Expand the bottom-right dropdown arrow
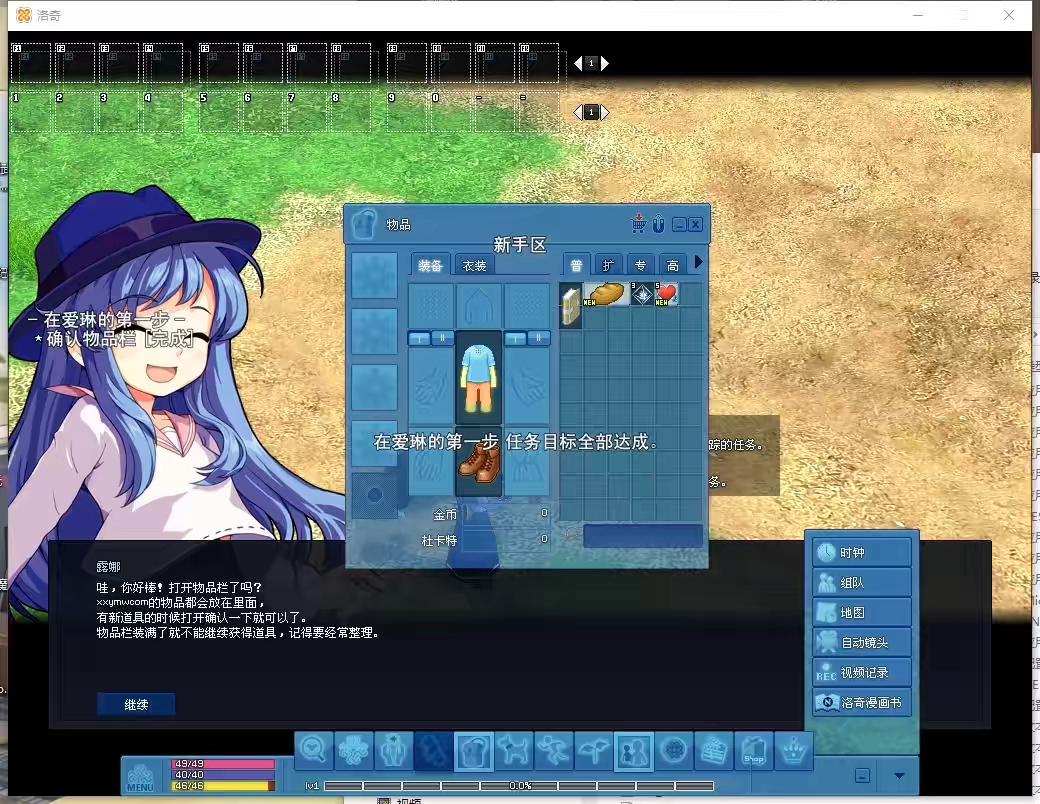This screenshot has height=804, width=1040. 899,775
